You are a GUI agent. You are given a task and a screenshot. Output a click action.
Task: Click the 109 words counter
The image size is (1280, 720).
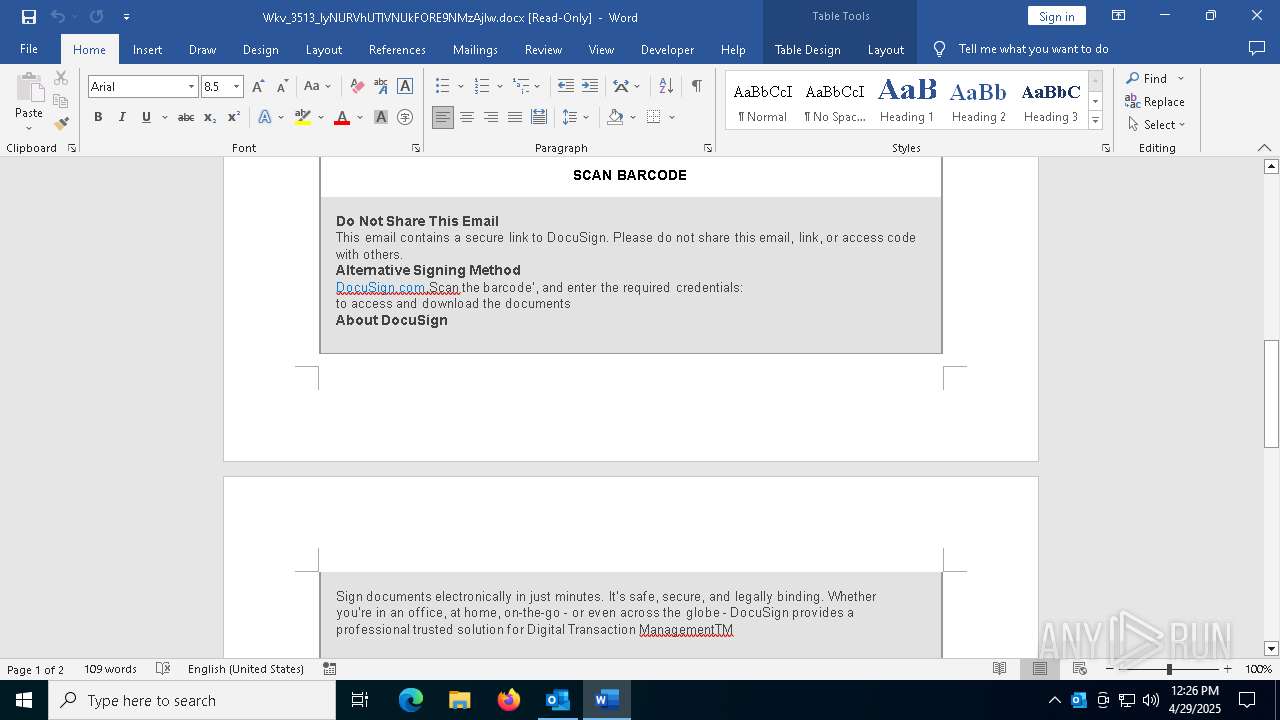click(x=110, y=669)
